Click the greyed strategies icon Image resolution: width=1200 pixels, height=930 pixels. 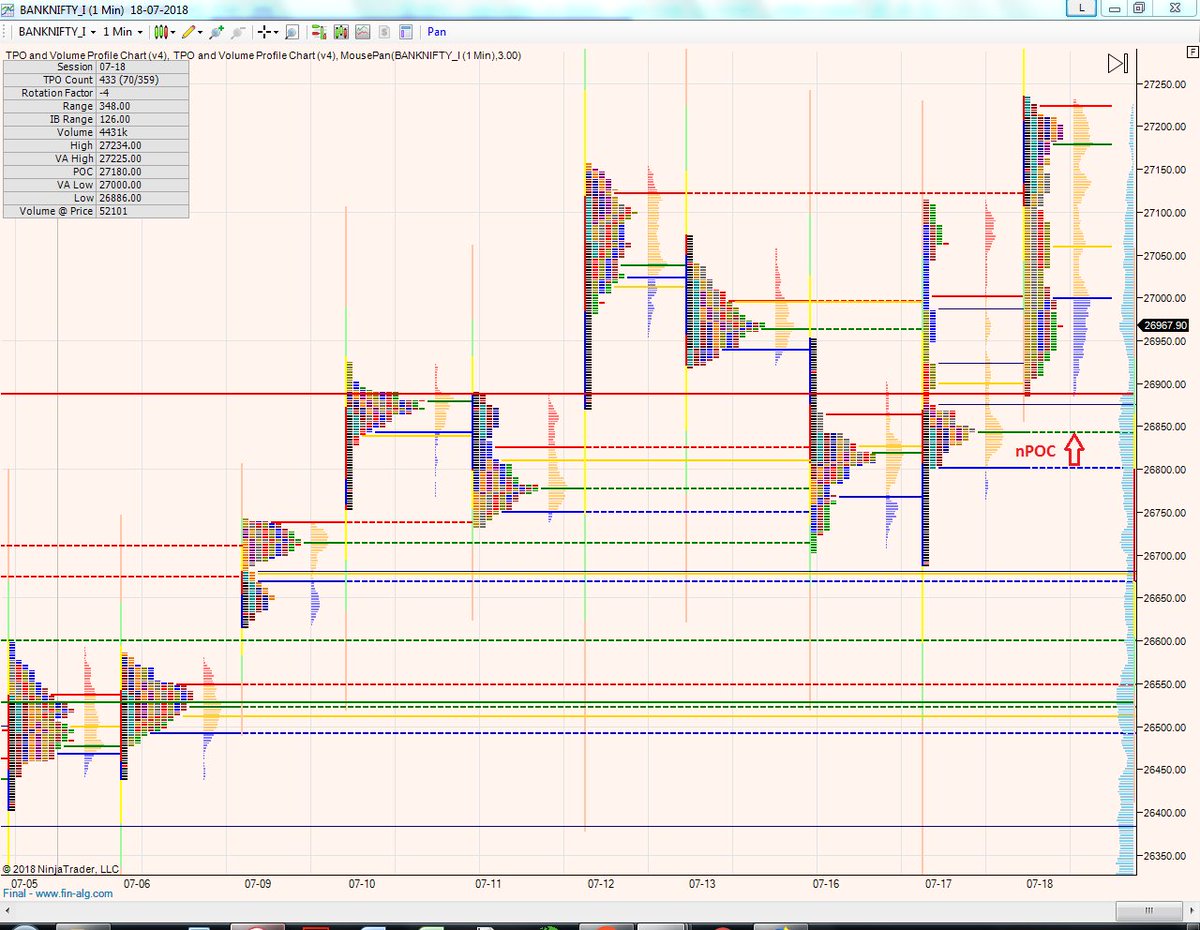click(x=384, y=32)
